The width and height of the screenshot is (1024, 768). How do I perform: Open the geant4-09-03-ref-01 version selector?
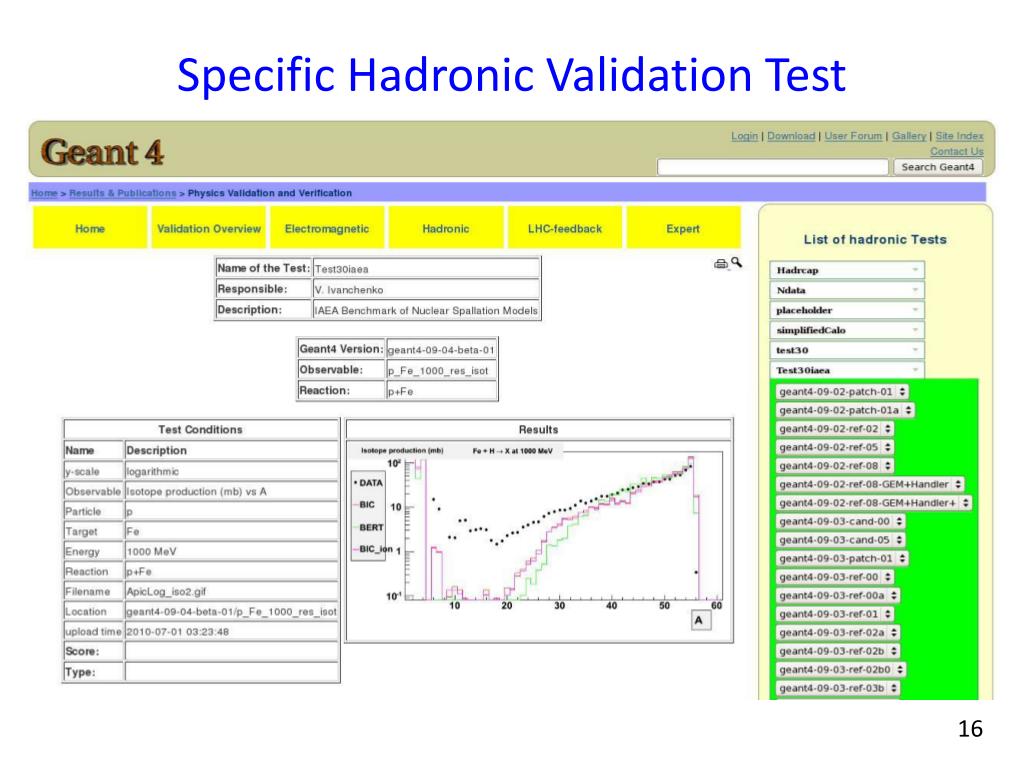[x=835, y=614]
